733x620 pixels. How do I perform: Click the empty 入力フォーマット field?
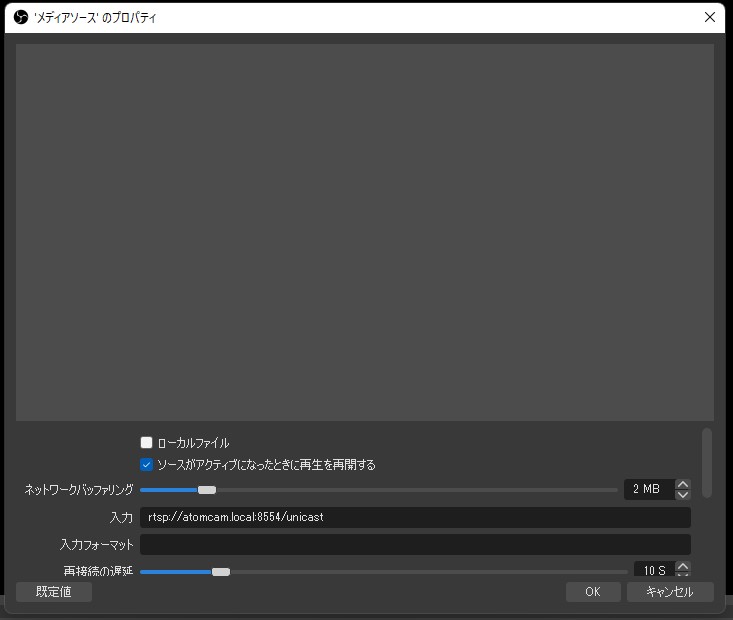(415, 545)
